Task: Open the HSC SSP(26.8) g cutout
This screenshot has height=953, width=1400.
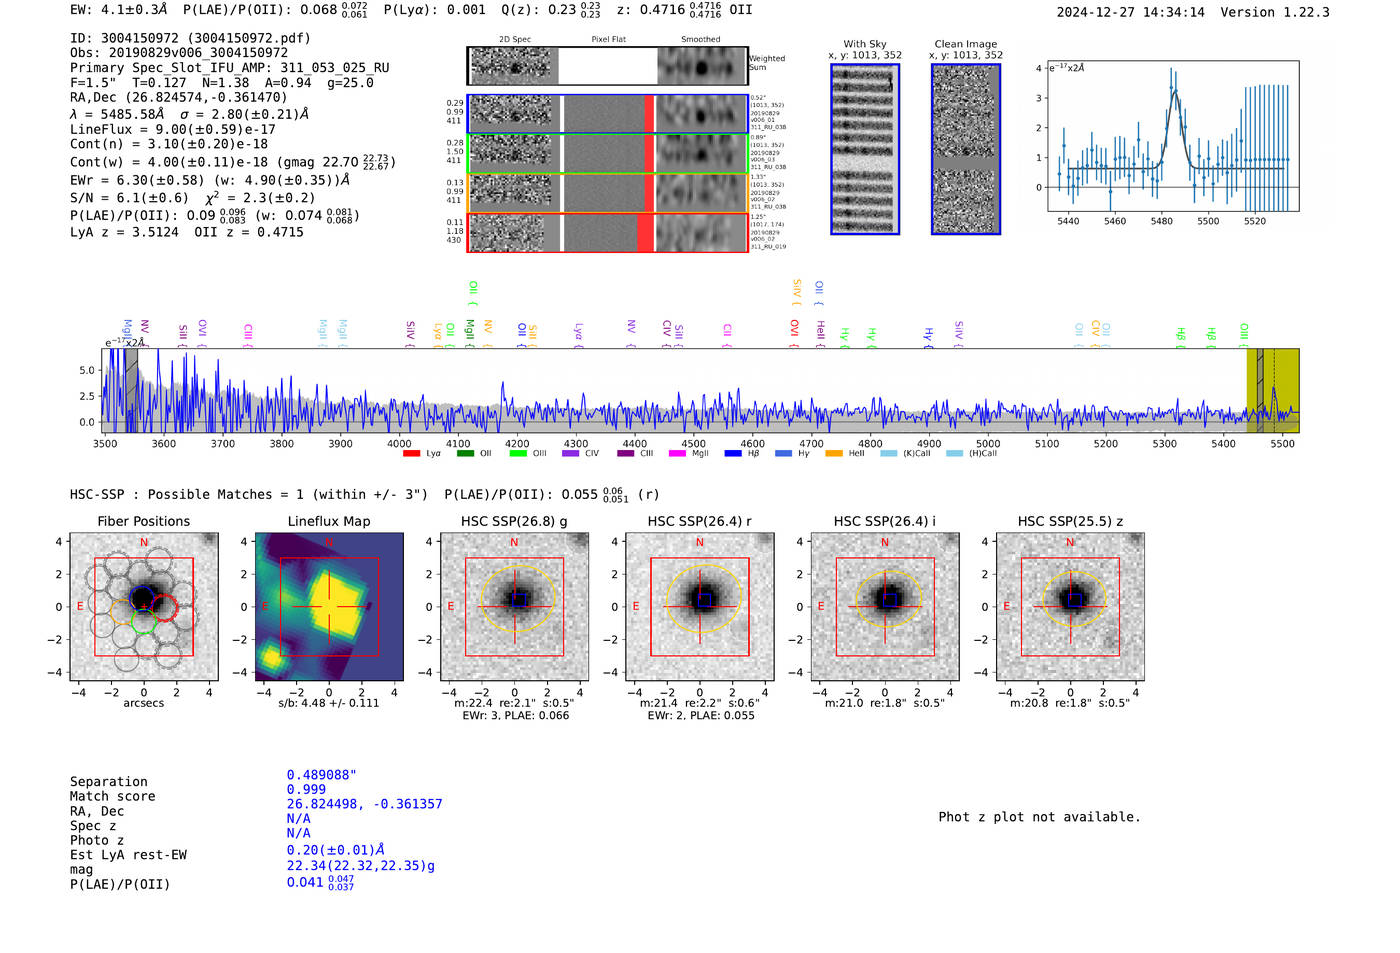Action: tap(514, 607)
